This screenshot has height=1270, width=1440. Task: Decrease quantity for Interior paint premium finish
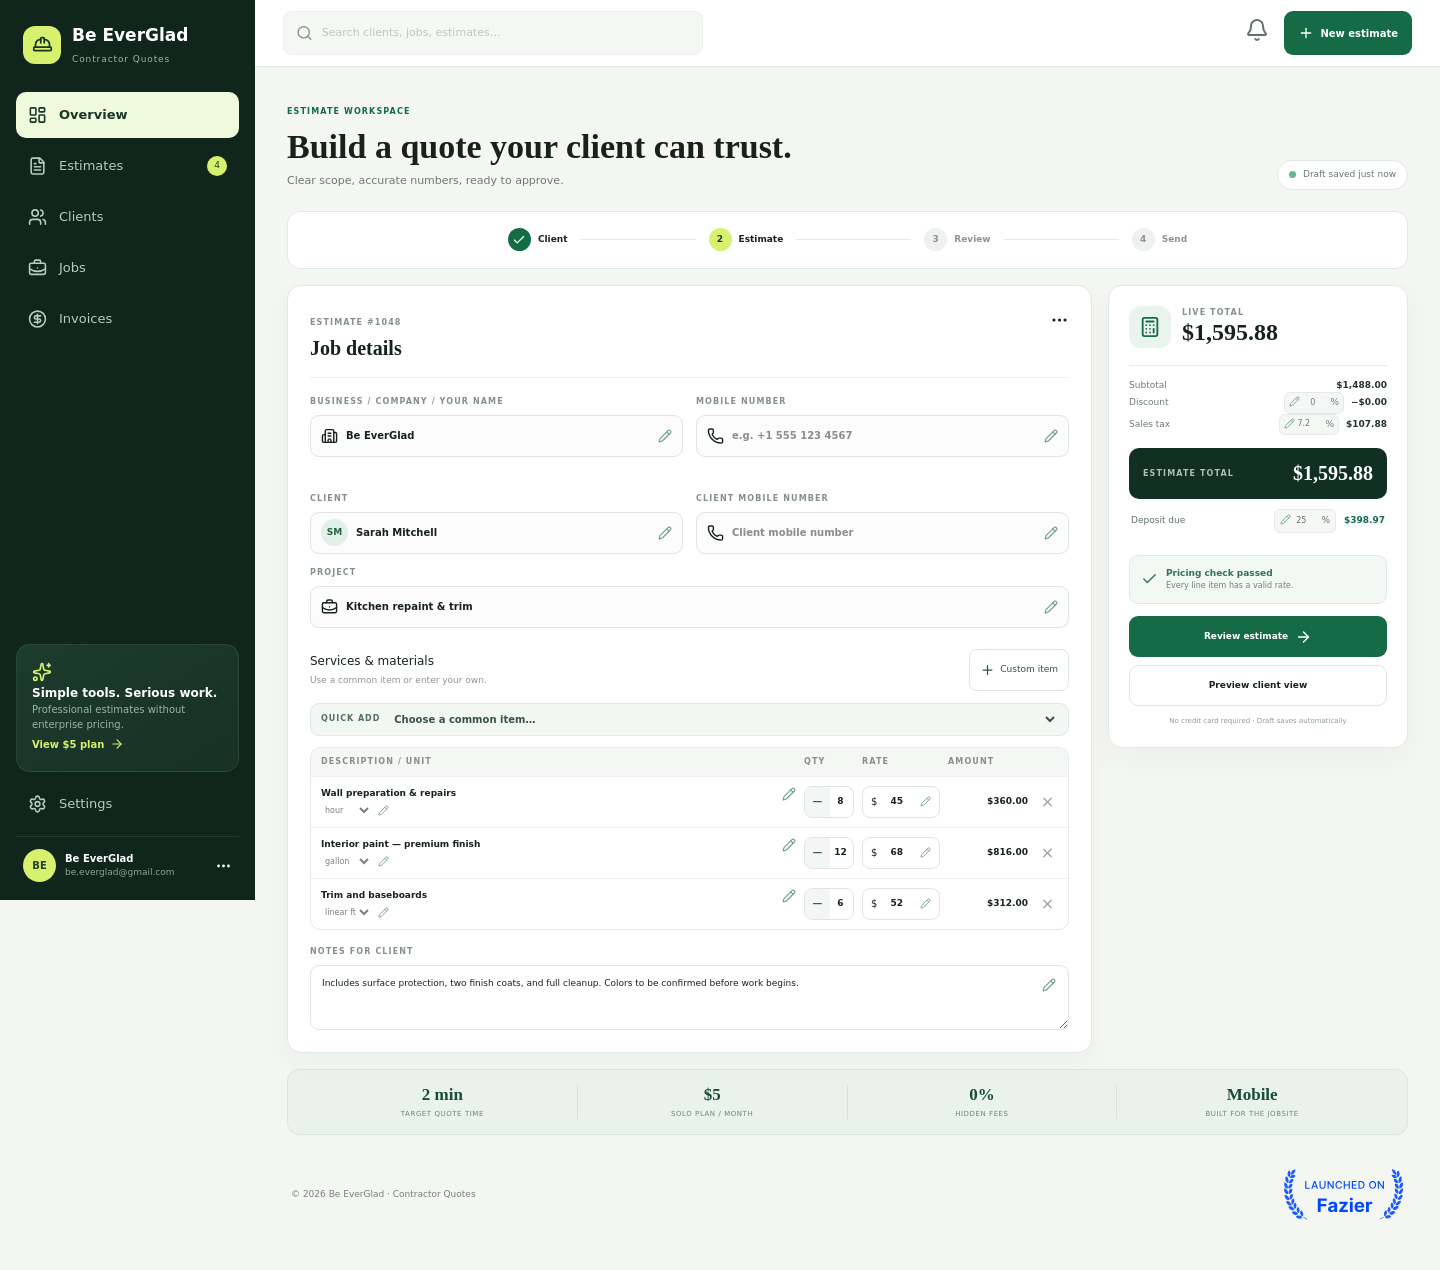click(x=817, y=853)
